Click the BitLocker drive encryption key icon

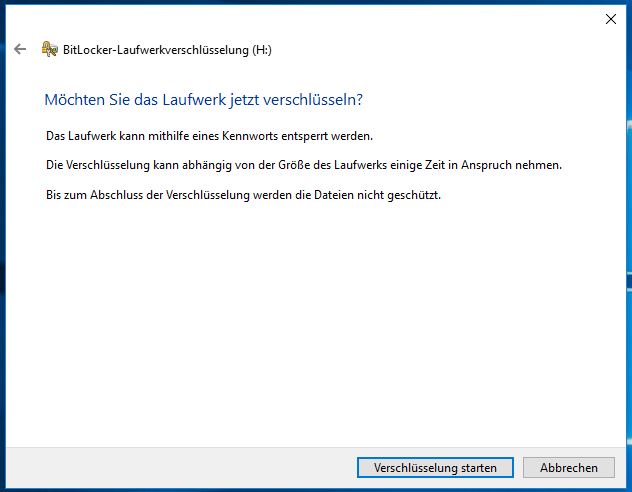50,49
